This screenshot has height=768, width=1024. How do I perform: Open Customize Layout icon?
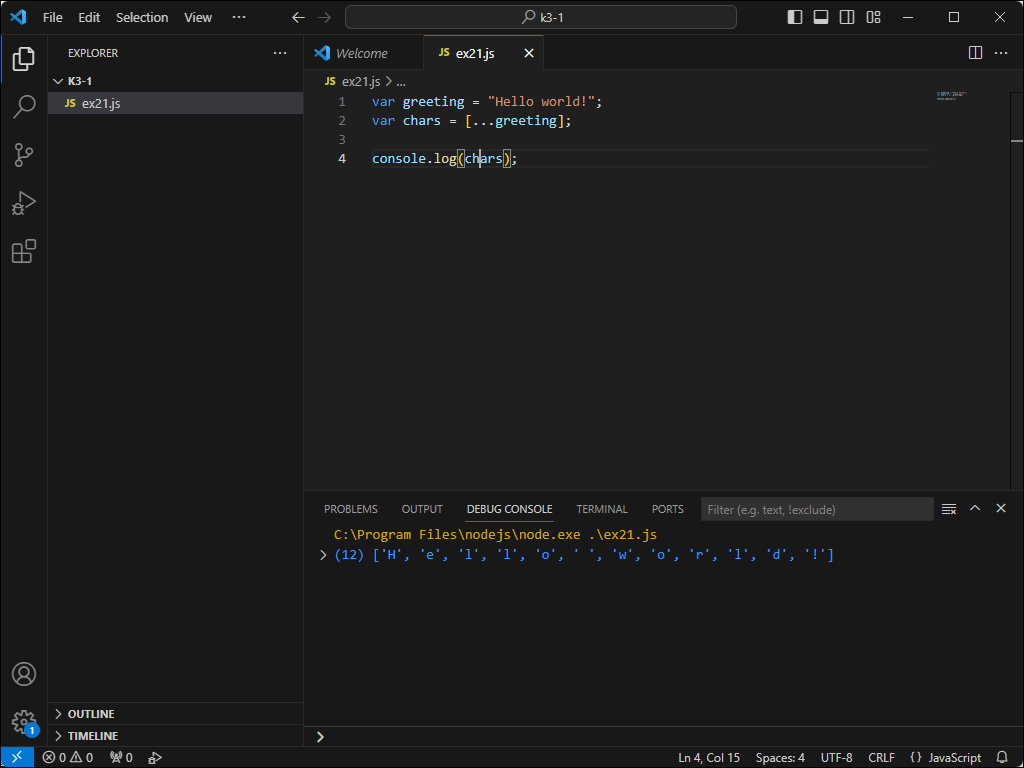tap(873, 18)
